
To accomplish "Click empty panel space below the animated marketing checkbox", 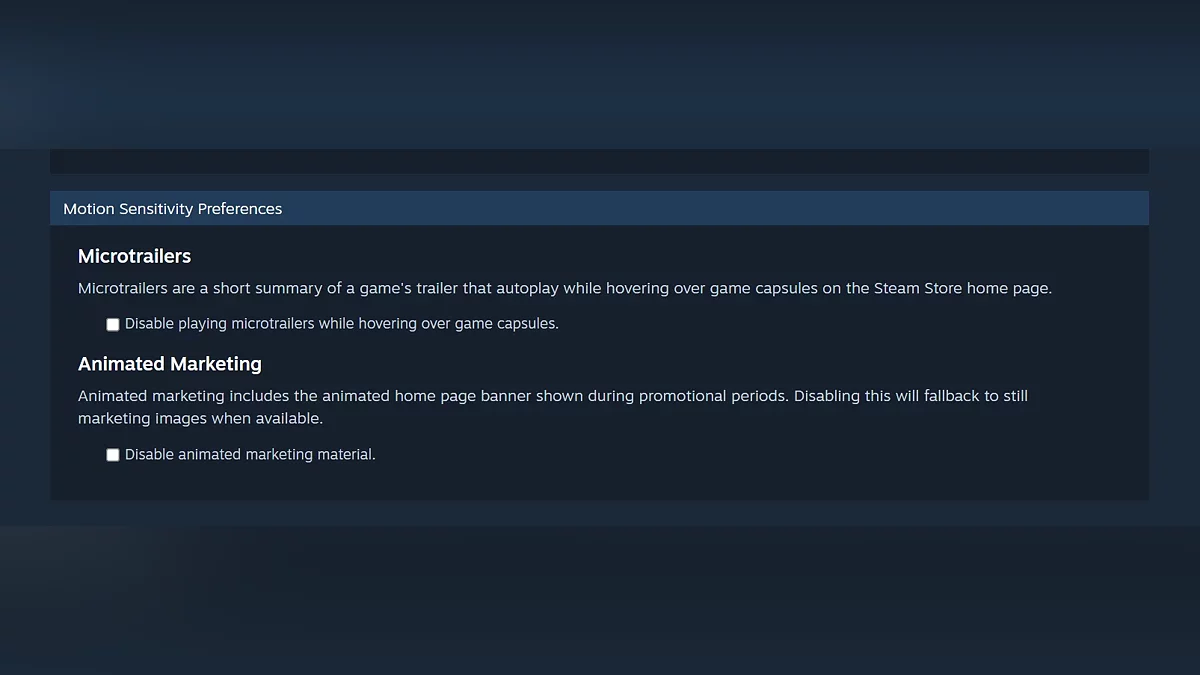I will tap(600, 482).
